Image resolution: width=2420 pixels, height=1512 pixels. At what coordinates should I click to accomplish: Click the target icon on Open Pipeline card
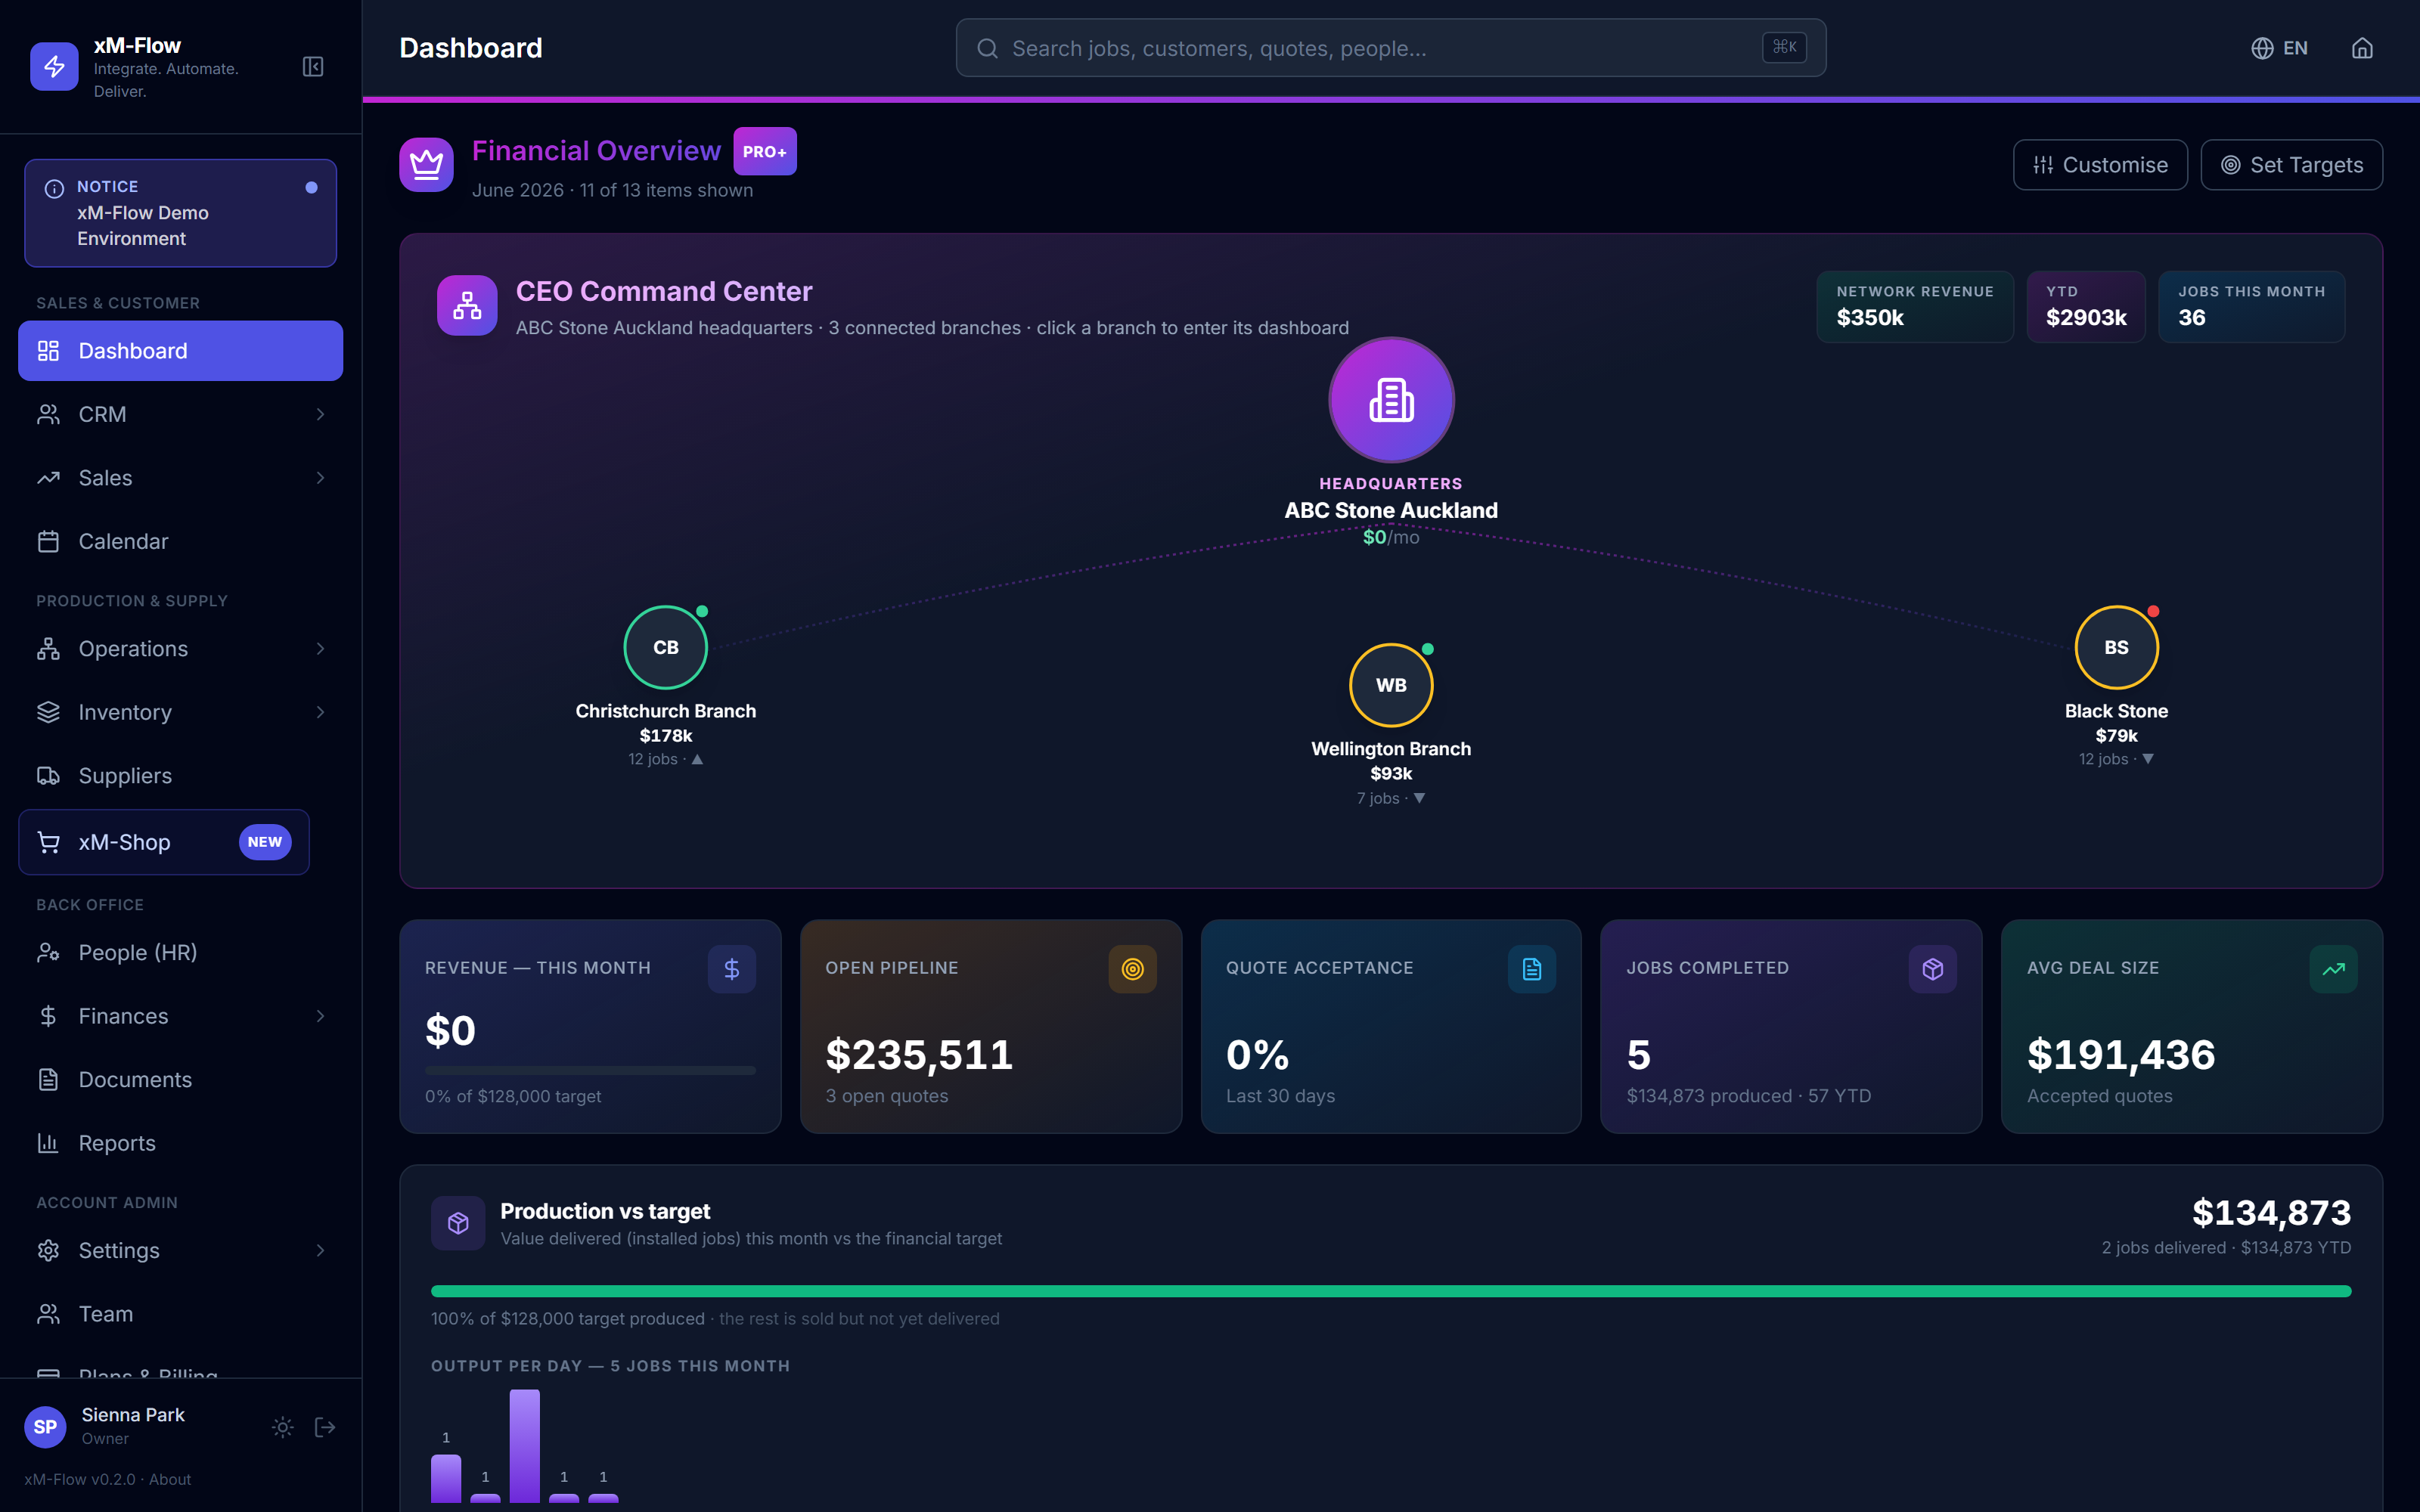[1132, 969]
